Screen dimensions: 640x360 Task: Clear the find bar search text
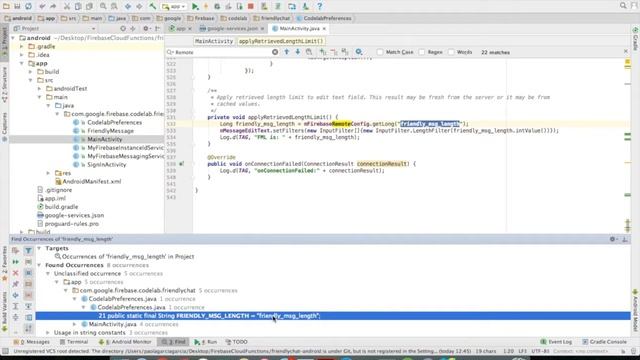click(x=275, y=52)
